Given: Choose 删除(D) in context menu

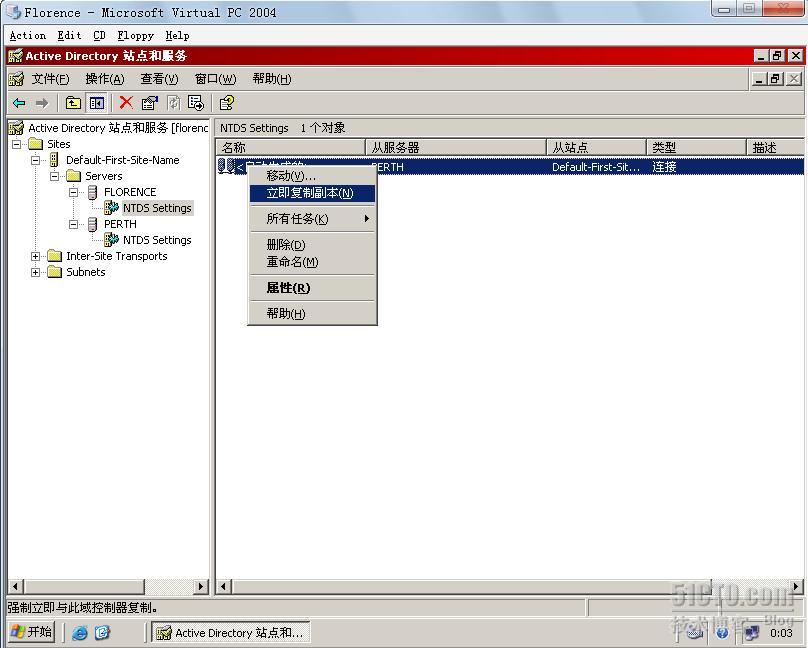Looking at the screenshot, I should pyautogui.click(x=312, y=245).
